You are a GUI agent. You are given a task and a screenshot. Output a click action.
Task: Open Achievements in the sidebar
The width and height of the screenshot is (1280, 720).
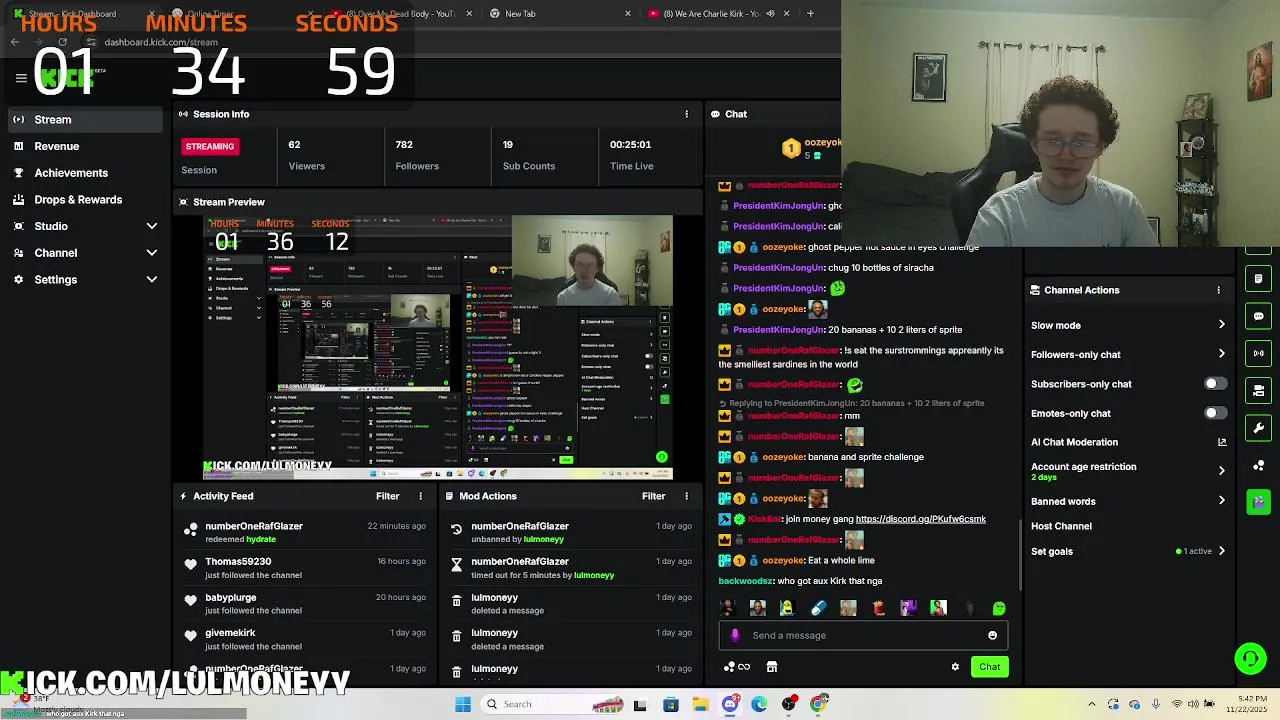click(x=83, y=173)
